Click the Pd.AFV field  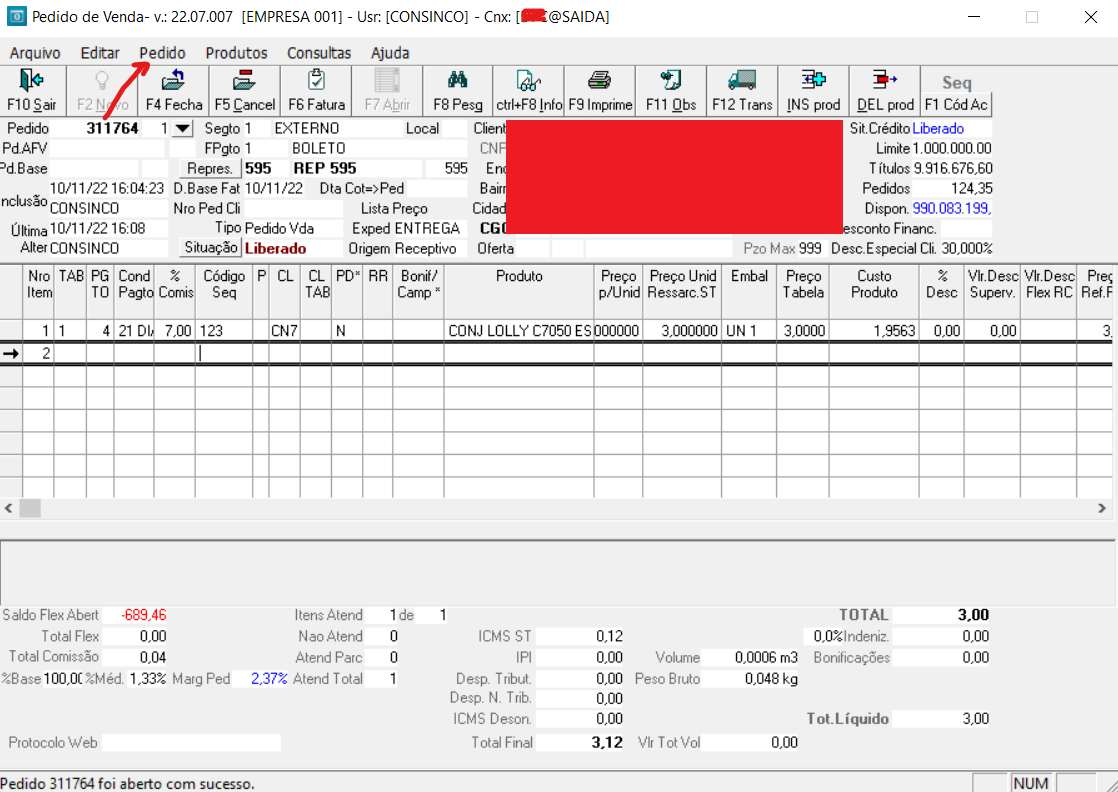pyautogui.click(x=107, y=148)
